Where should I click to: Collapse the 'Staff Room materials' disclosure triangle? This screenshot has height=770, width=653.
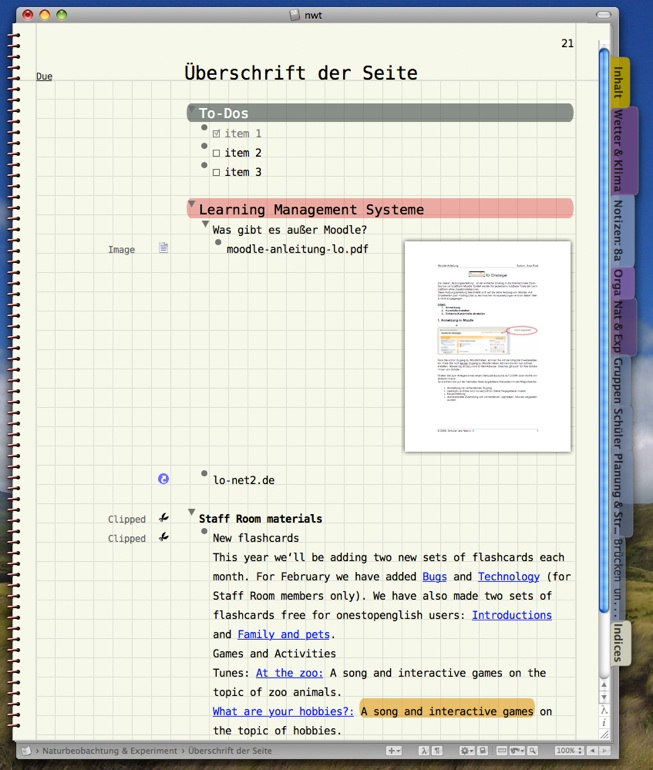[x=191, y=512]
